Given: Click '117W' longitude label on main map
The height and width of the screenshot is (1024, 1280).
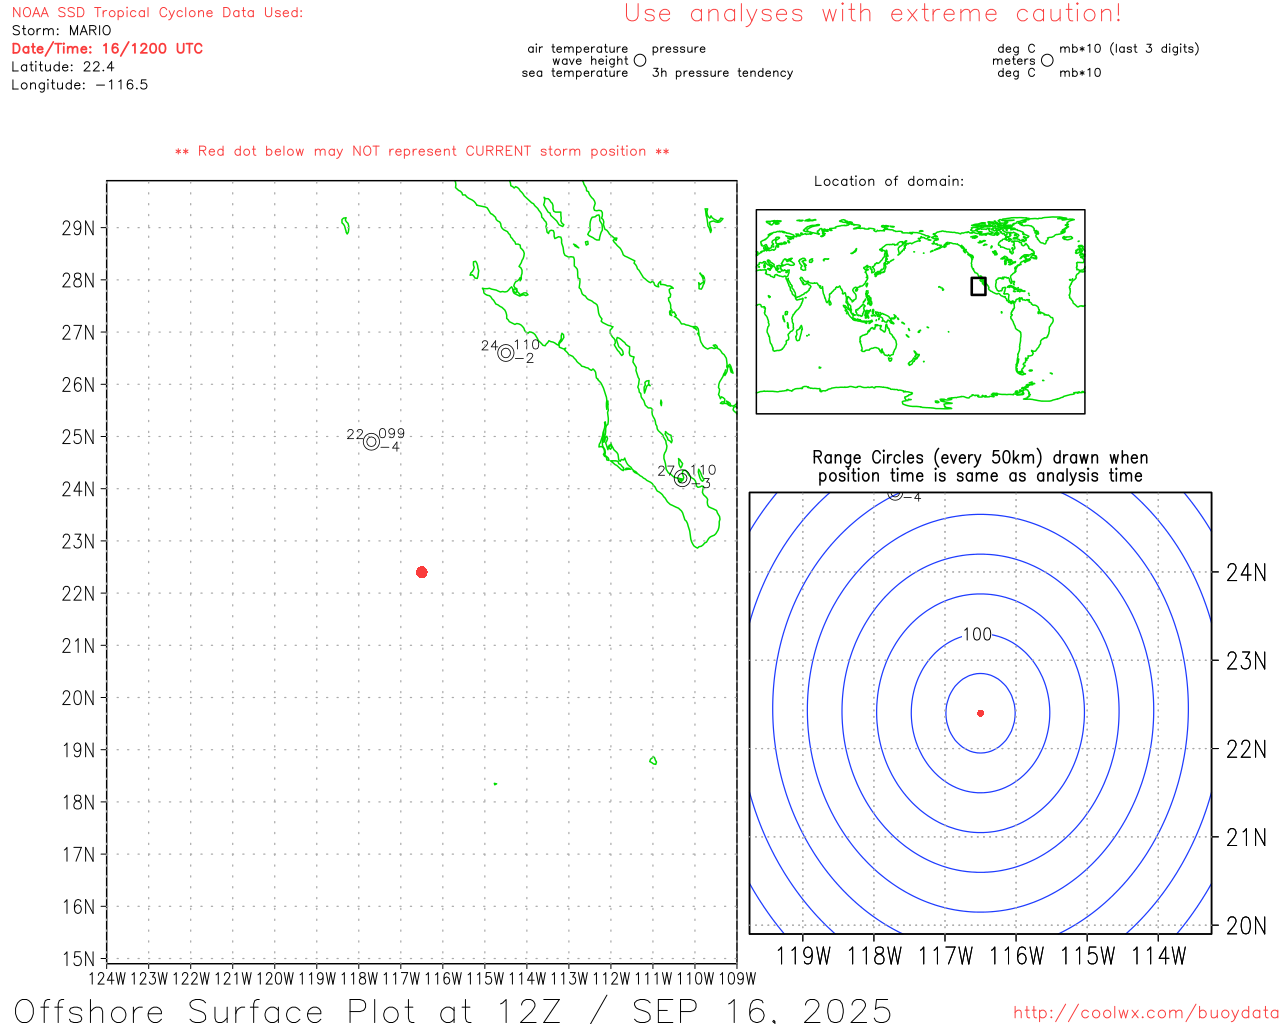Looking at the screenshot, I should point(402,978).
